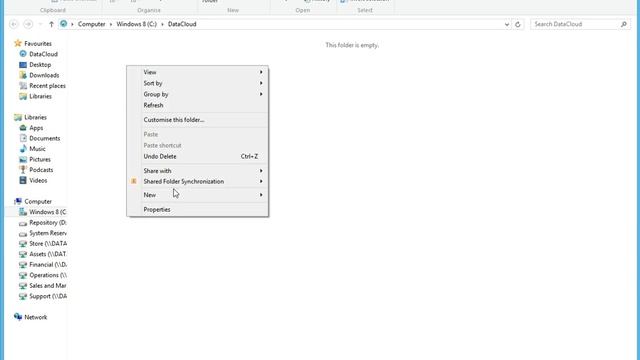
Task: Open Downloads under Favourites
Action: point(44,75)
